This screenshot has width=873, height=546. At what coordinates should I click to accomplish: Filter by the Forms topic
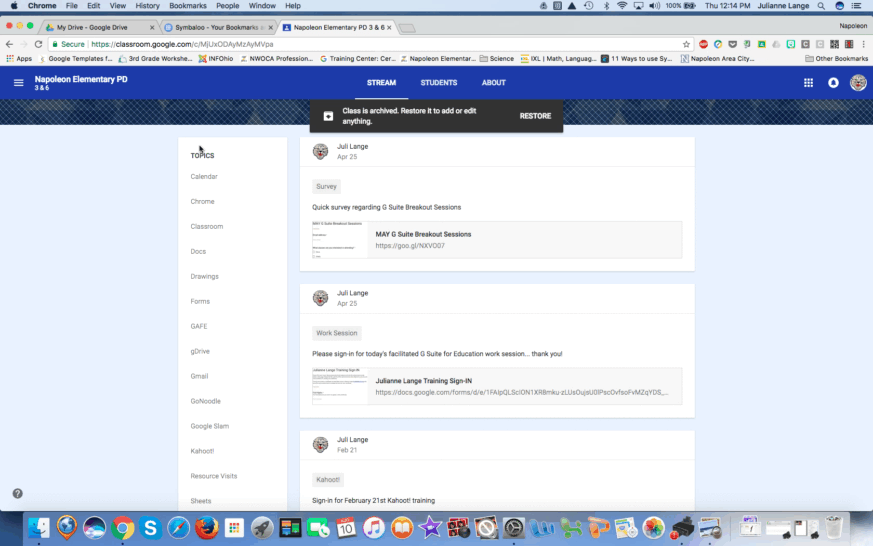(x=200, y=301)
